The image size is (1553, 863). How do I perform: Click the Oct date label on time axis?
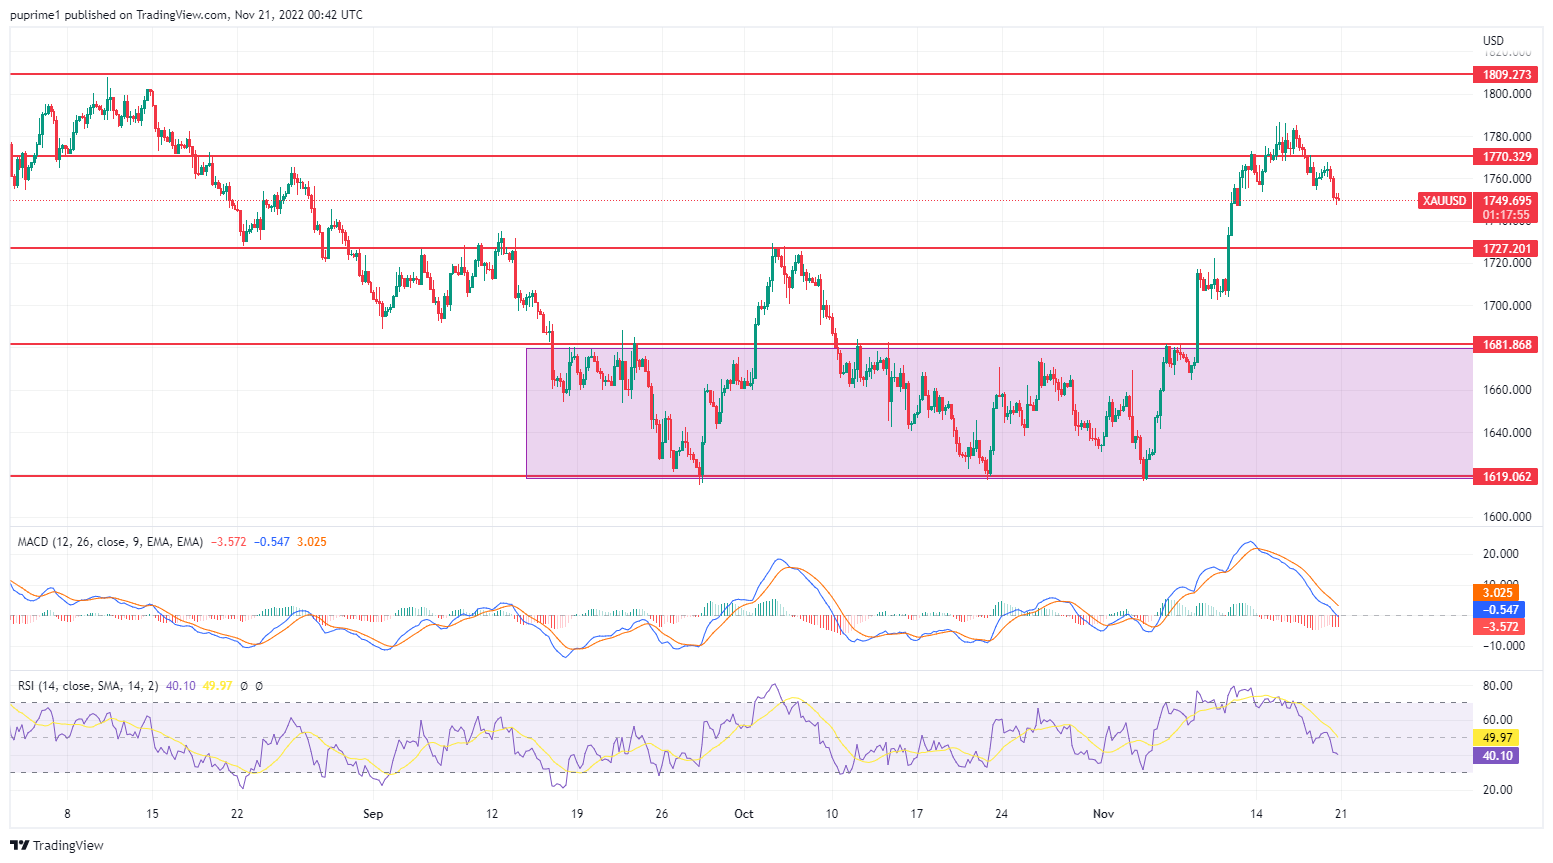744,814
